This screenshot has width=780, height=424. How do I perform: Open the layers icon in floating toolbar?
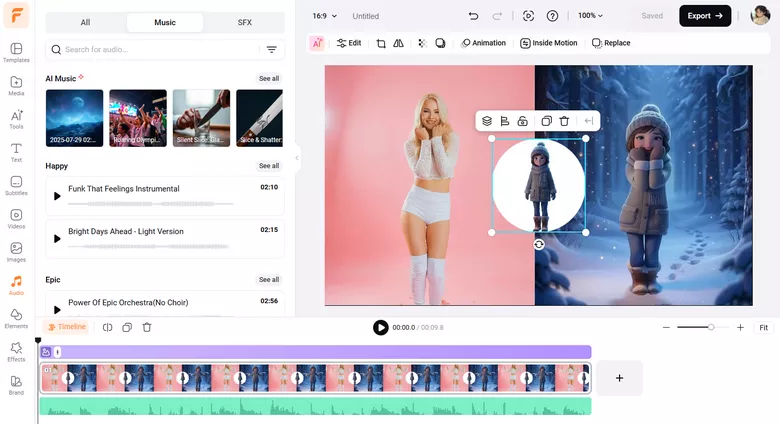click(487, 121)
